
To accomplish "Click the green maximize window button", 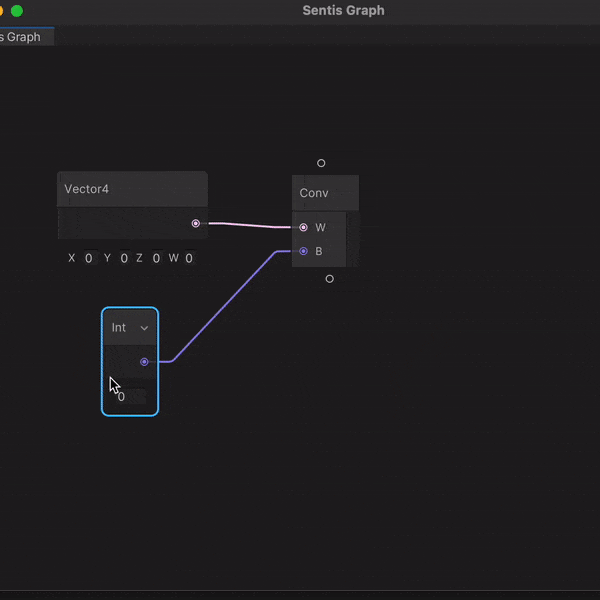I will click(x=17, y=11).
